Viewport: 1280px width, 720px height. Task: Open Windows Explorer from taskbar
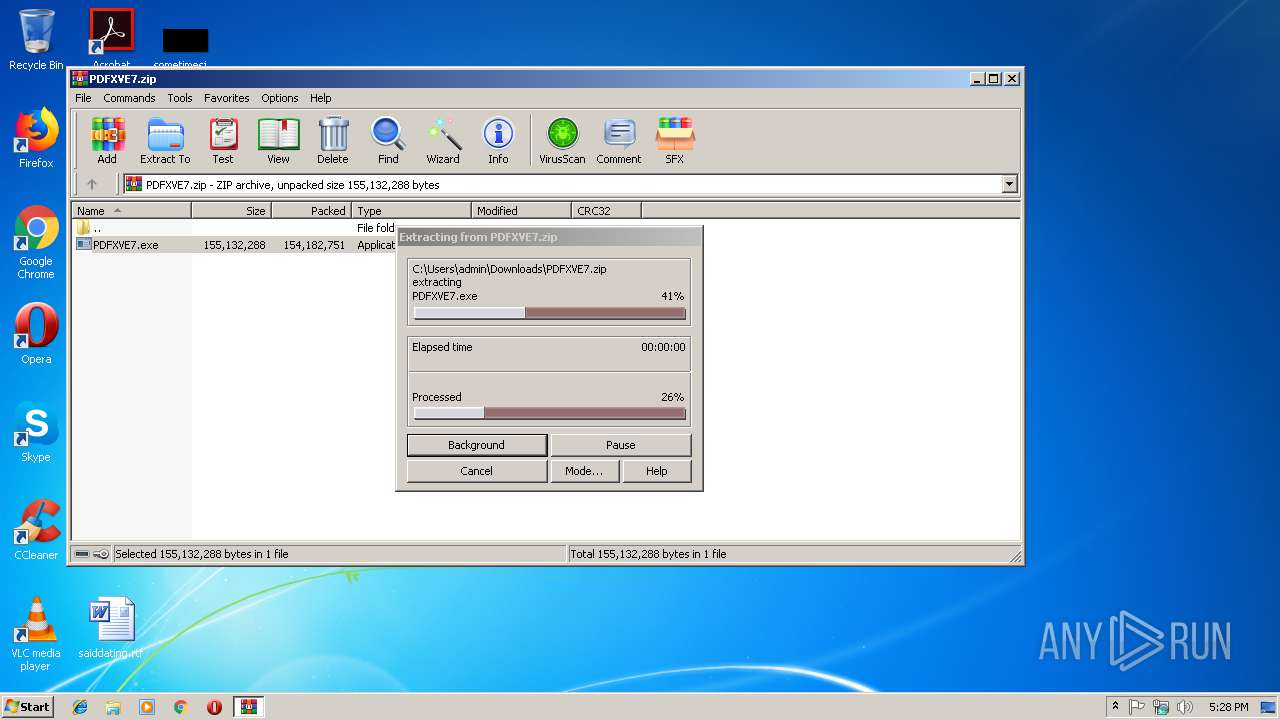tap(113, 707)
